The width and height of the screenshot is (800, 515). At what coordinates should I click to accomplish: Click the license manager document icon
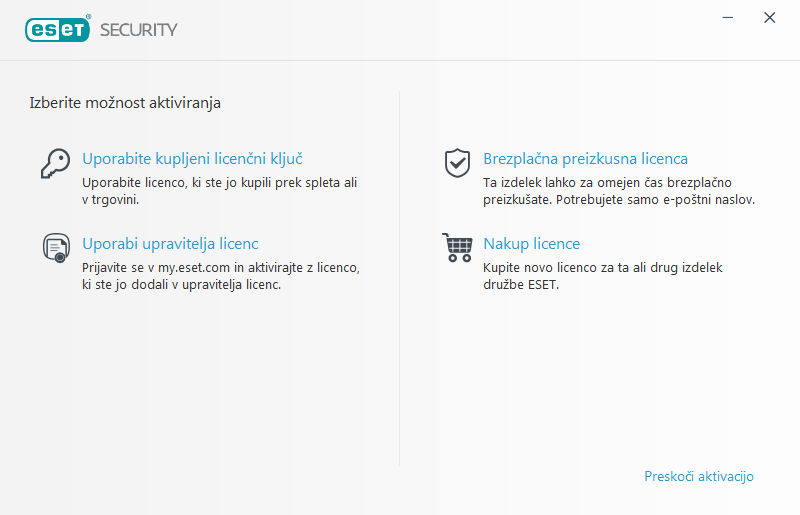pos(54,247)
